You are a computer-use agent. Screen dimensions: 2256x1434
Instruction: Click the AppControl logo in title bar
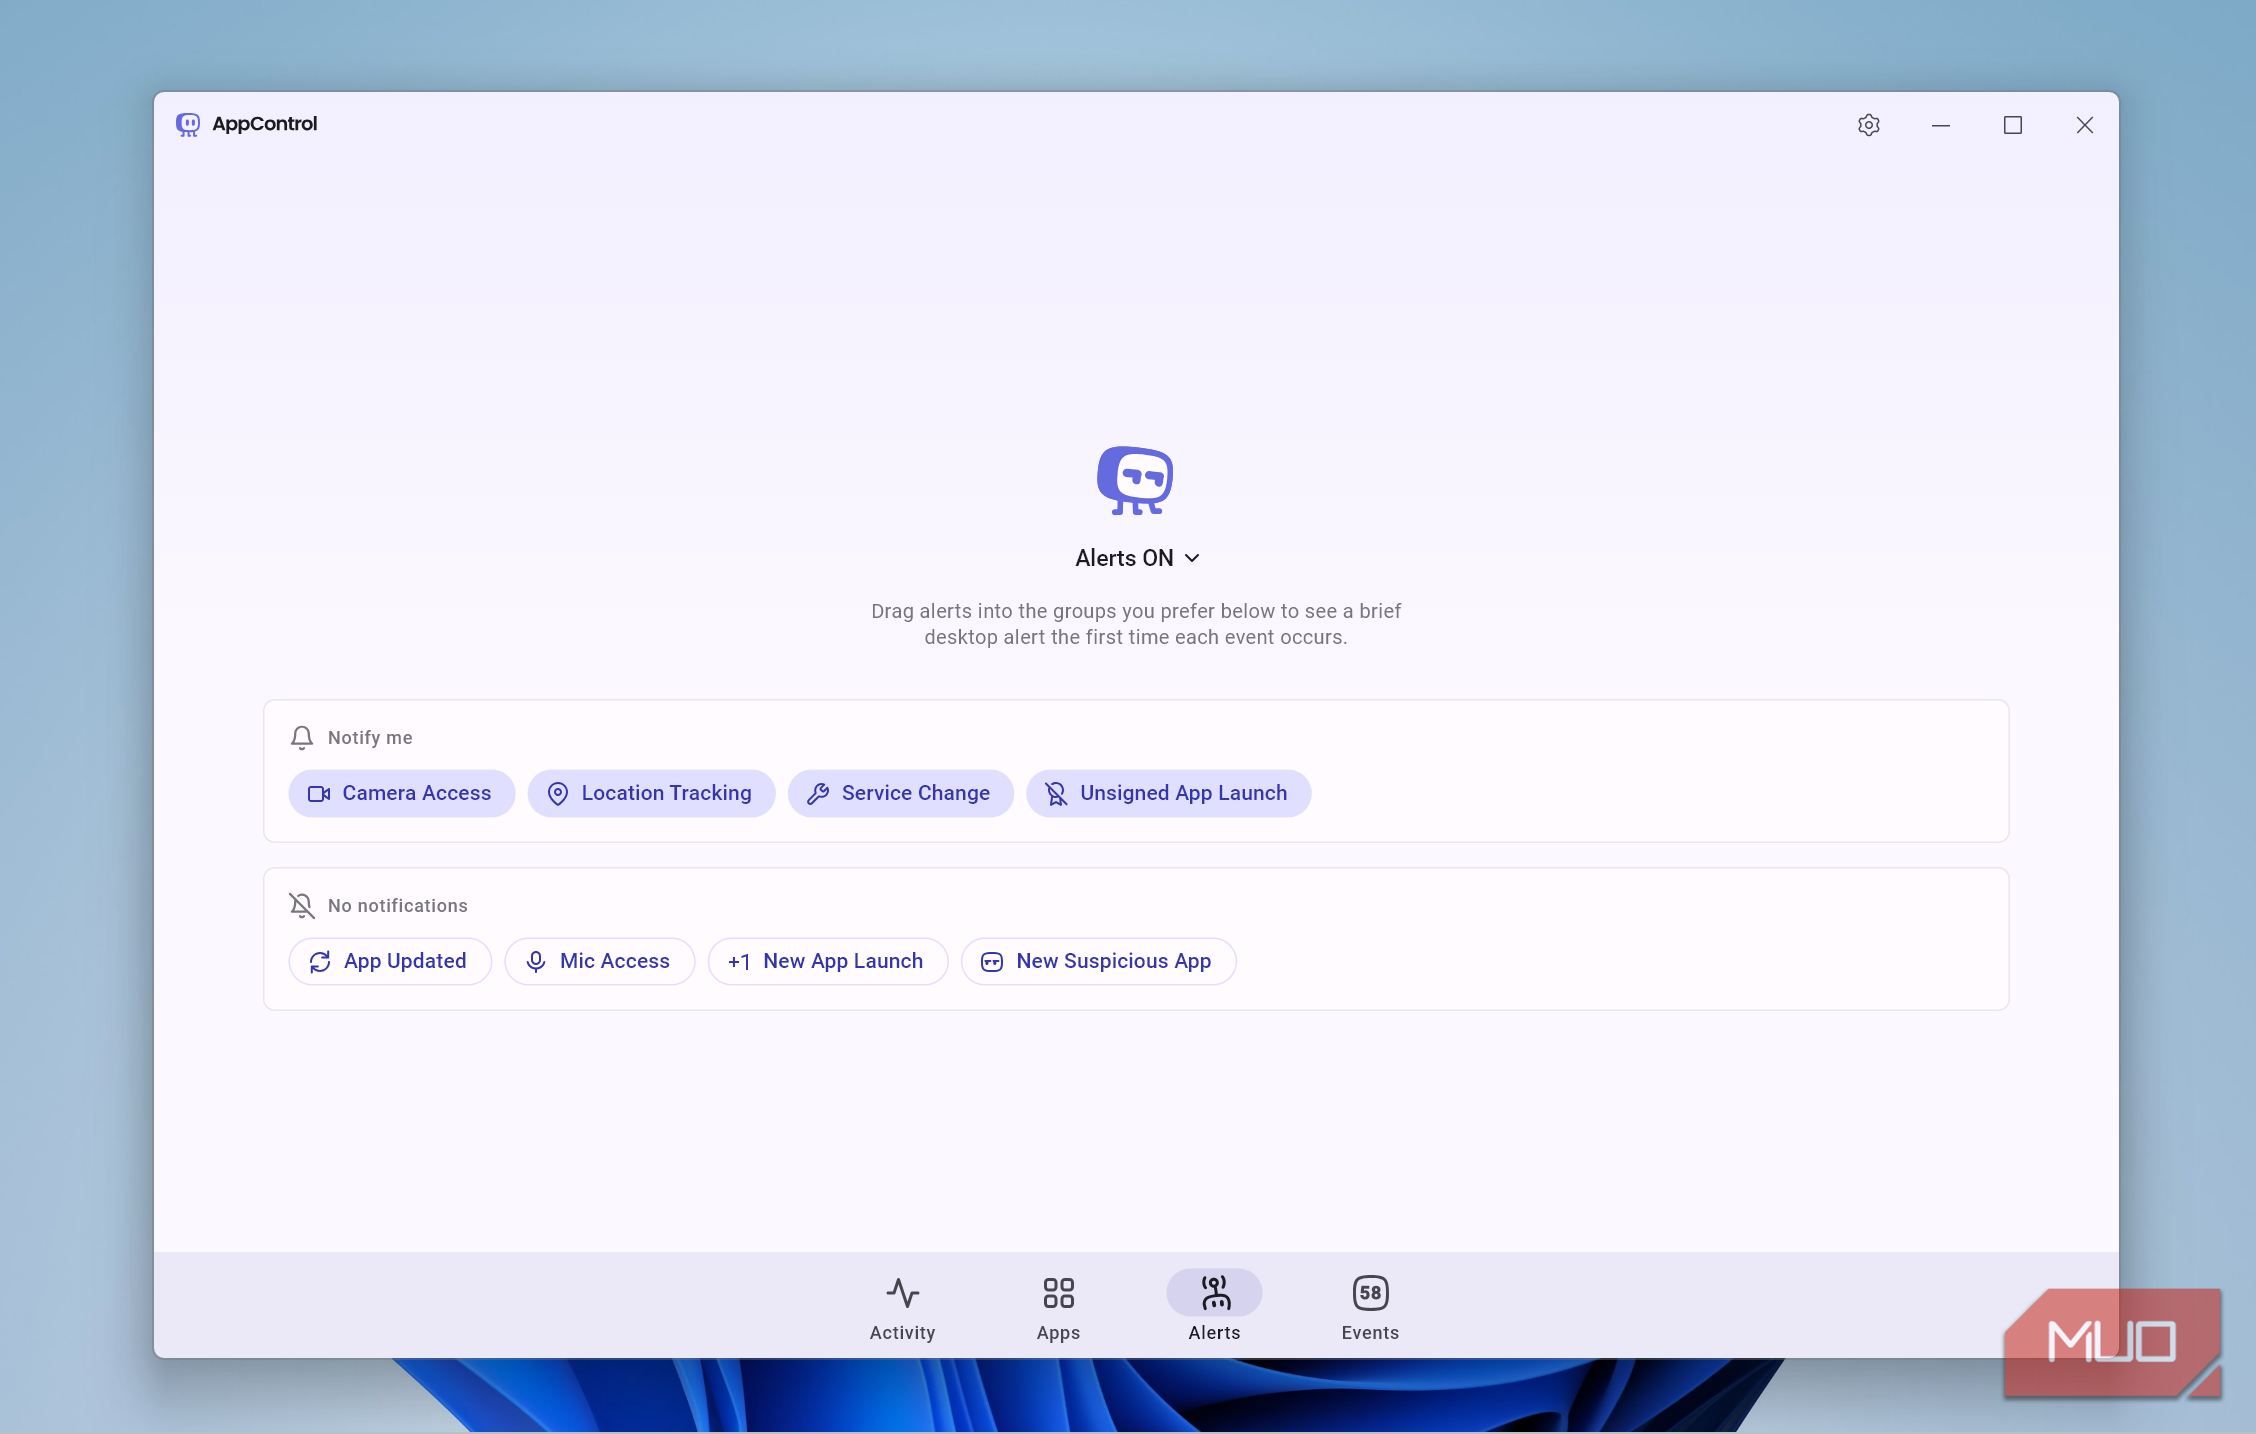click(188, 125)
